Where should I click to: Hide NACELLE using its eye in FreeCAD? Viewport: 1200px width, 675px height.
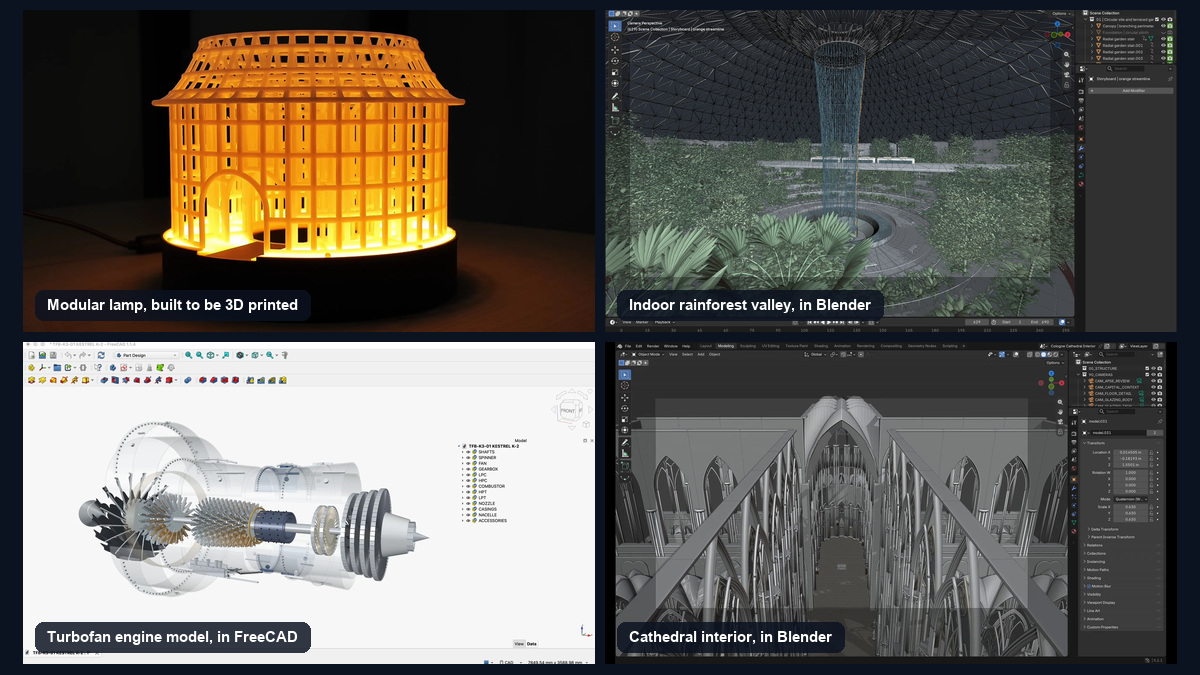point(468,515)
